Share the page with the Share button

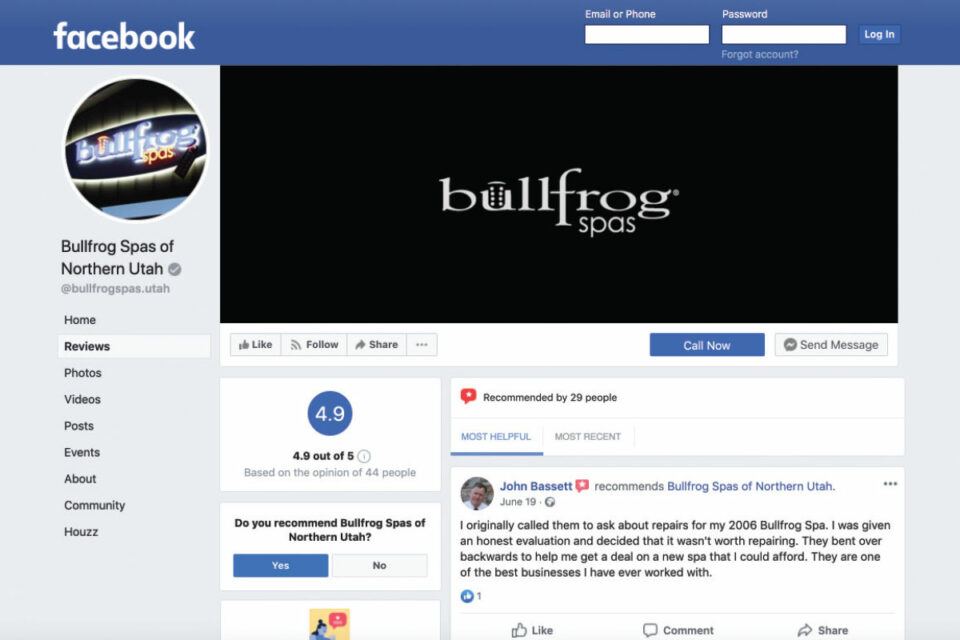coord(377,345)
